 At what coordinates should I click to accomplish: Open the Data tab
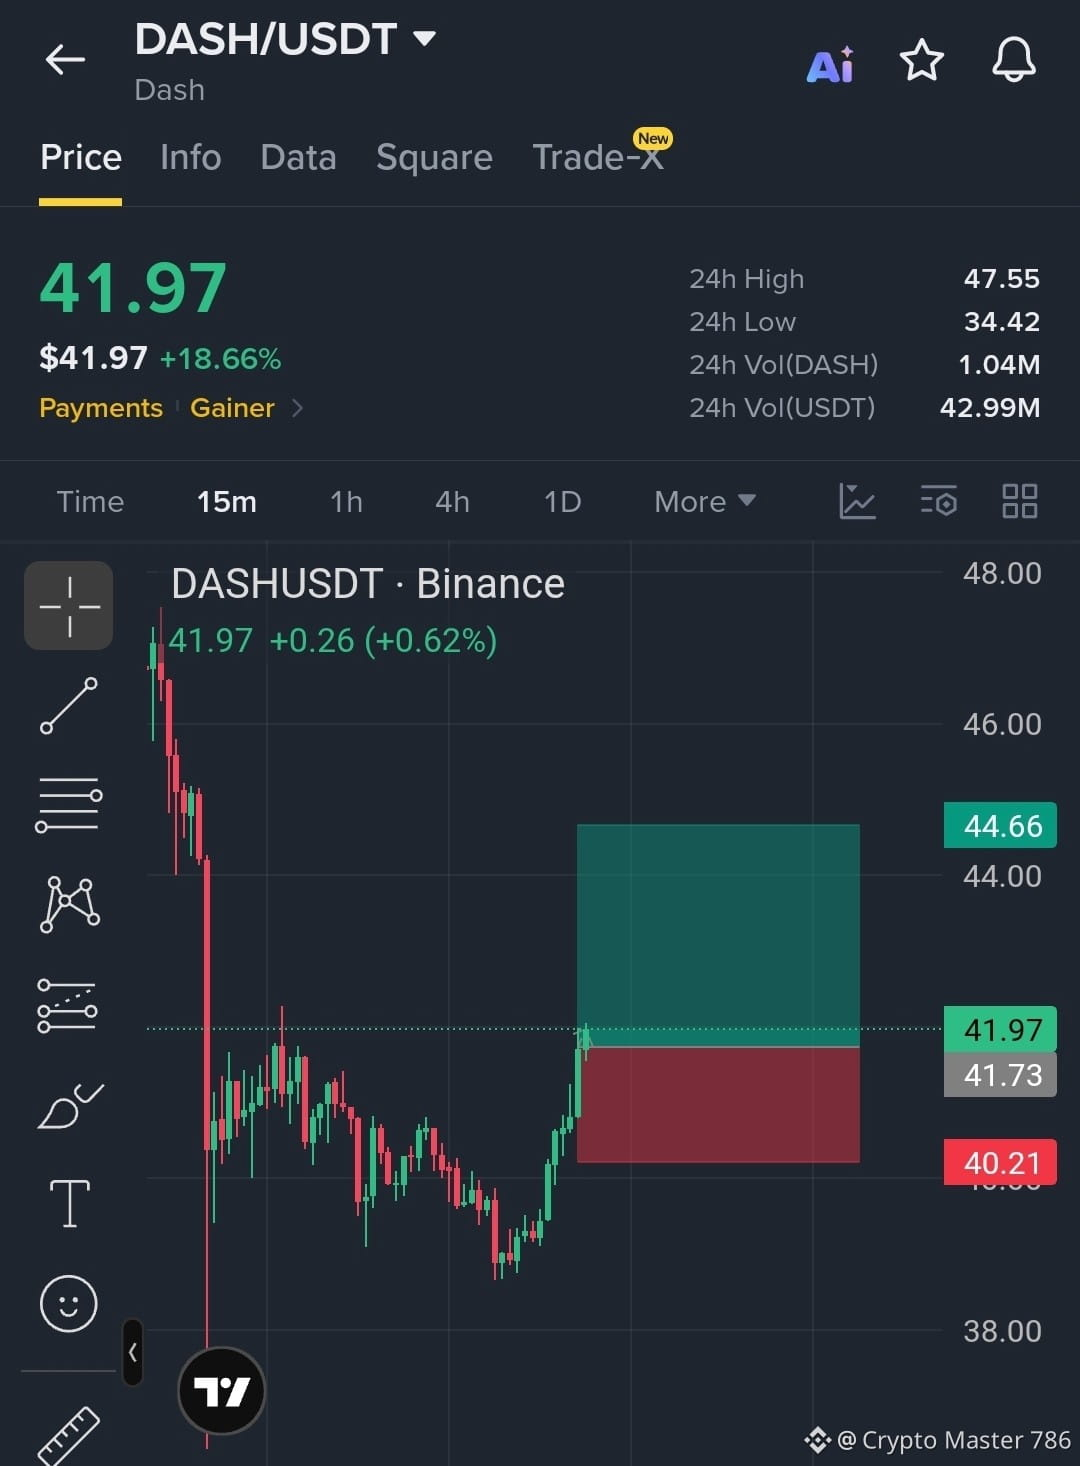(298, 157)
